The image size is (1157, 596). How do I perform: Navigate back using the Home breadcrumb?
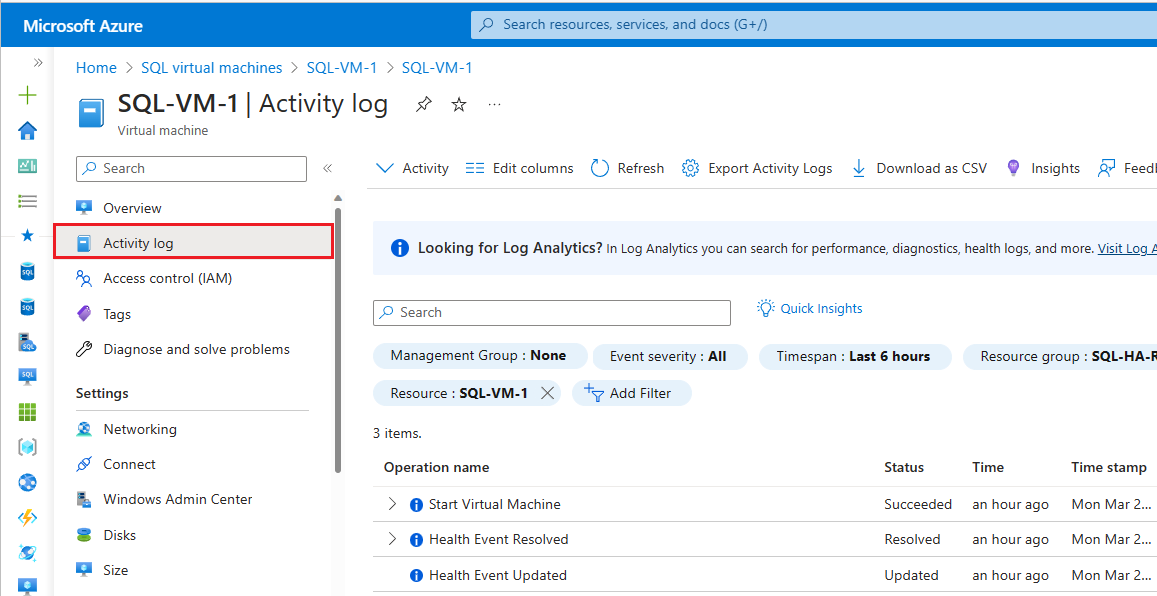click(x=96, y=67)
